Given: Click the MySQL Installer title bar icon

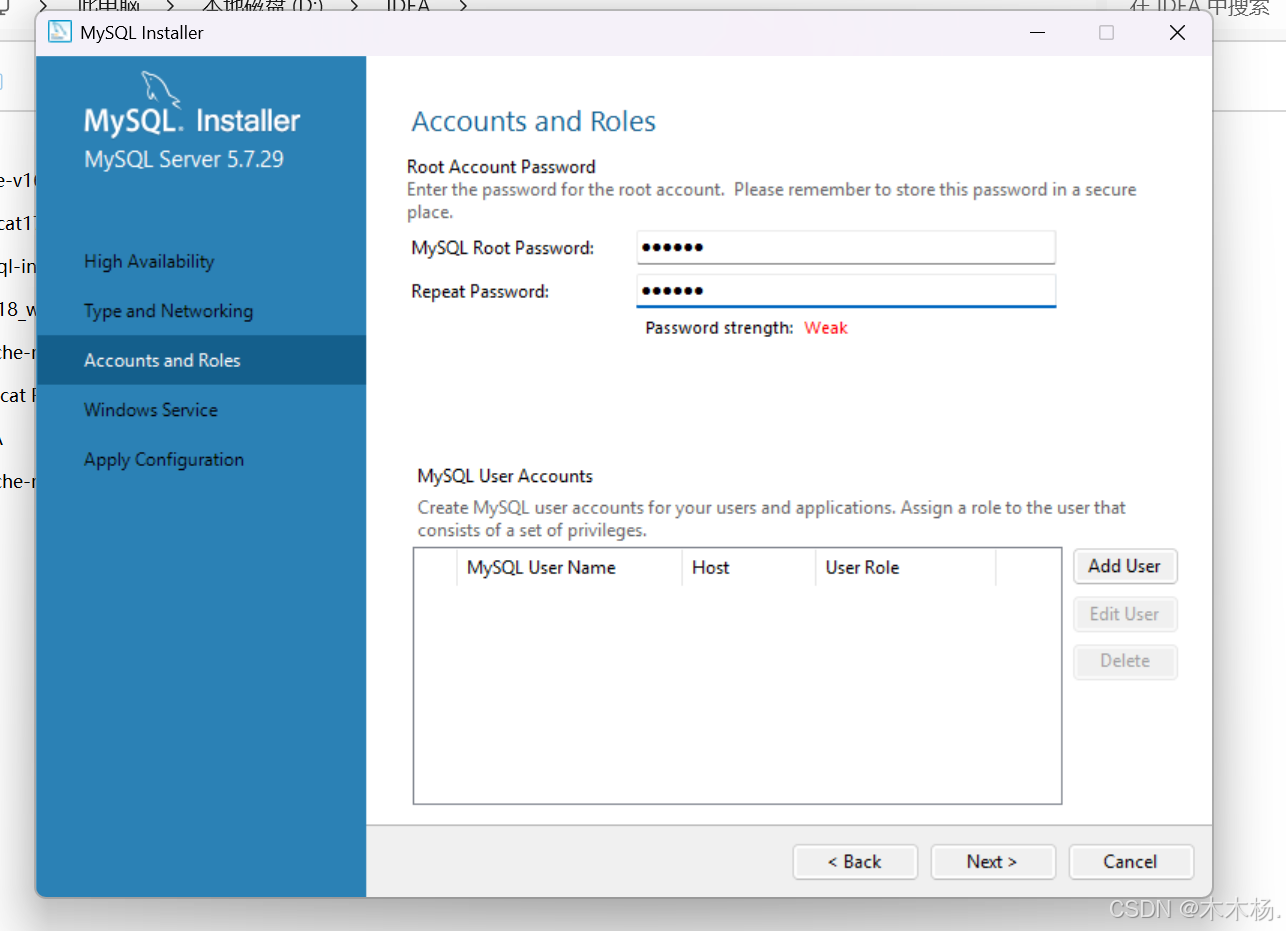Looking at the screenshot, I should click(x=60, y=32).
